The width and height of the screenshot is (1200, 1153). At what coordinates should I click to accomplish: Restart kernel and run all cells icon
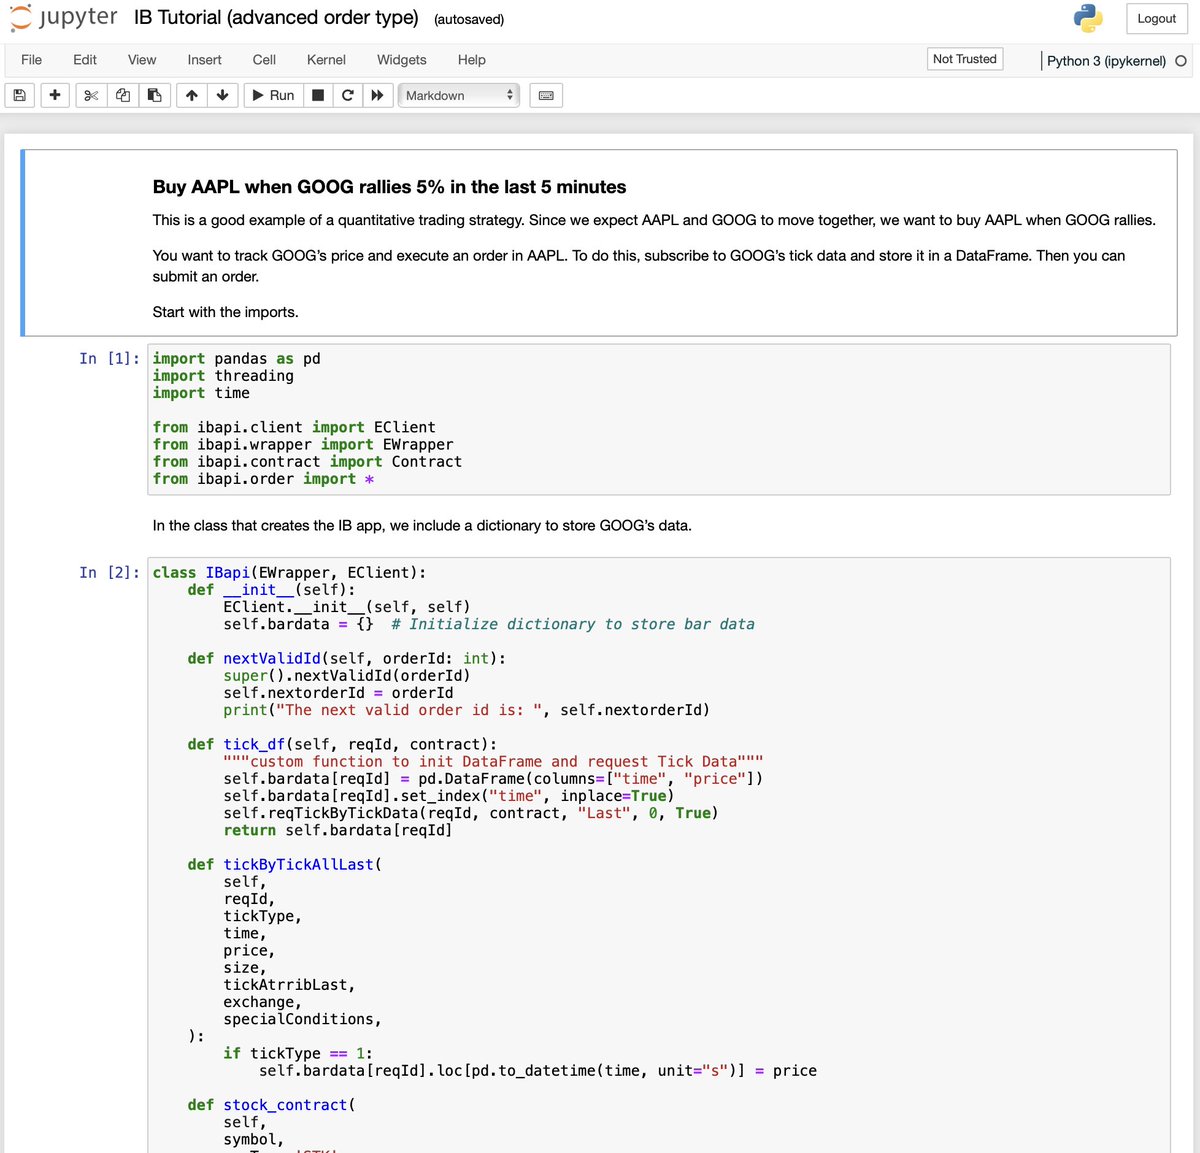(377, 95)
